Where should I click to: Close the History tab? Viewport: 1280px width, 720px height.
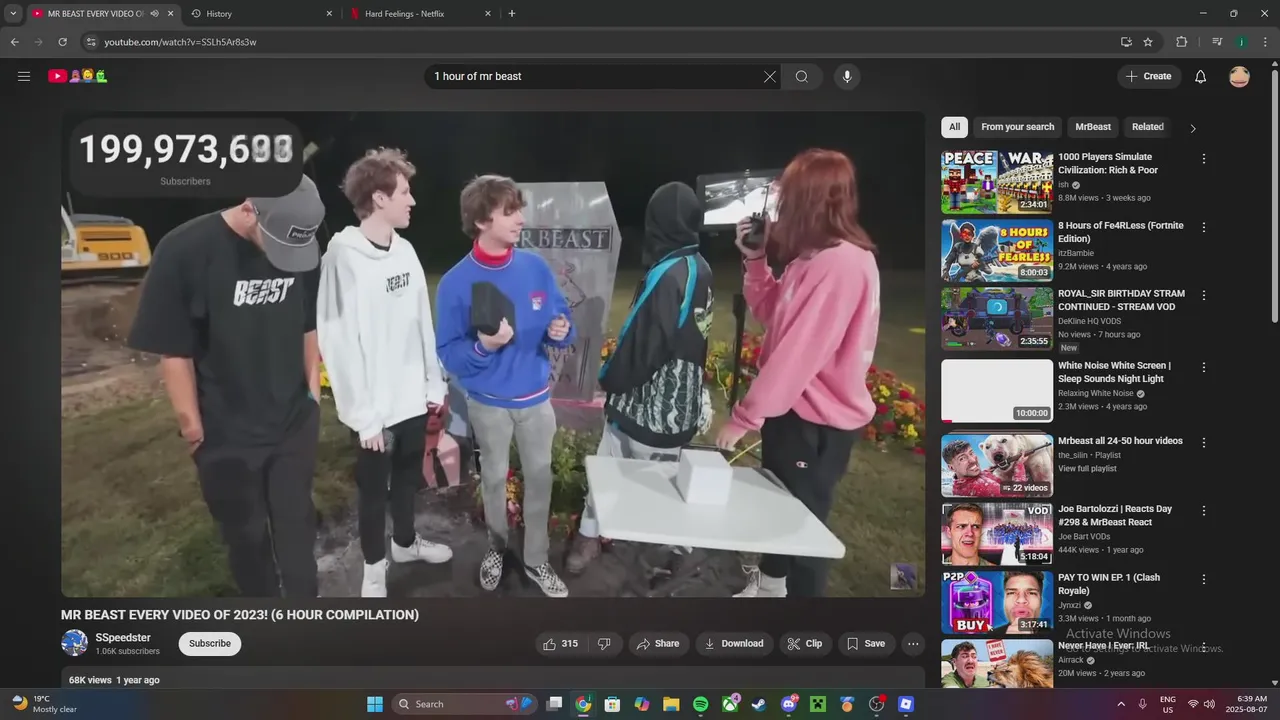coord(329,14)
